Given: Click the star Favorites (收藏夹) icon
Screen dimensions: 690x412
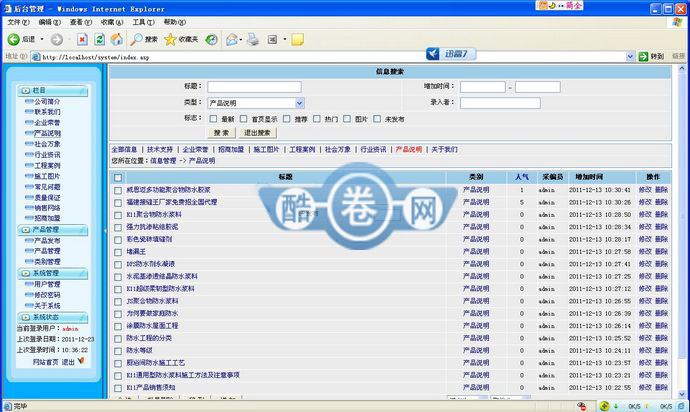Looking at the screenshot, I should (170, 40).
